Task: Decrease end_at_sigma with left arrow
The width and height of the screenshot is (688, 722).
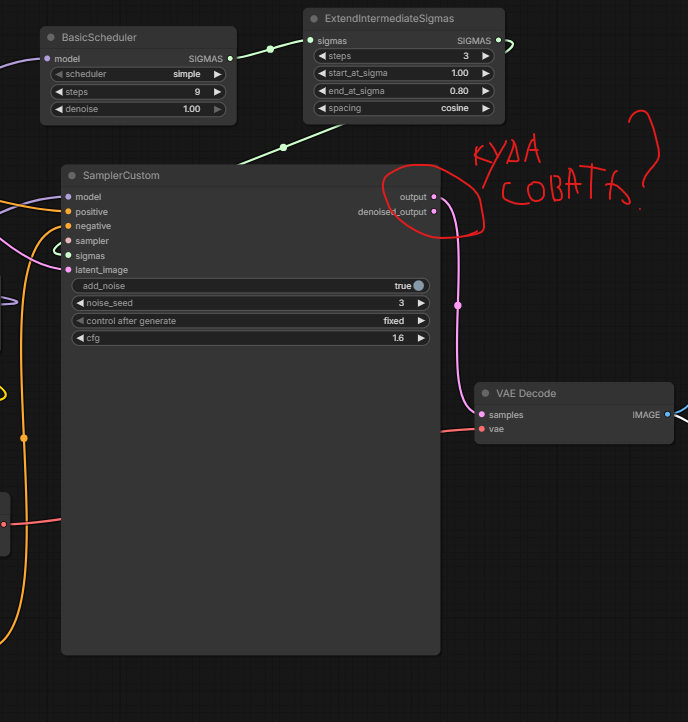Action: click(x=322, y=91)
